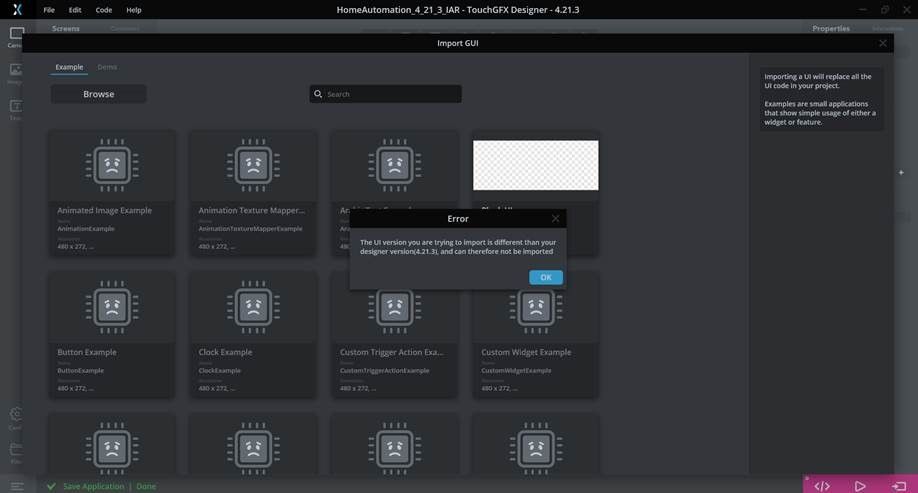Click the log lines icon at the bottom left
The image size is (918, 493).
(x=16, y=486)
